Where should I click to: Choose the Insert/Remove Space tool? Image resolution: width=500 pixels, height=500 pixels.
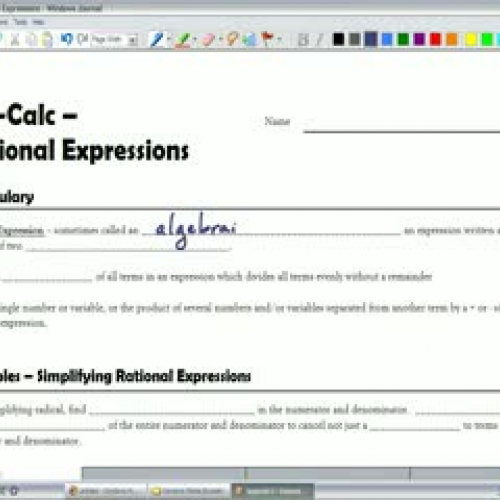click(250, 39)
